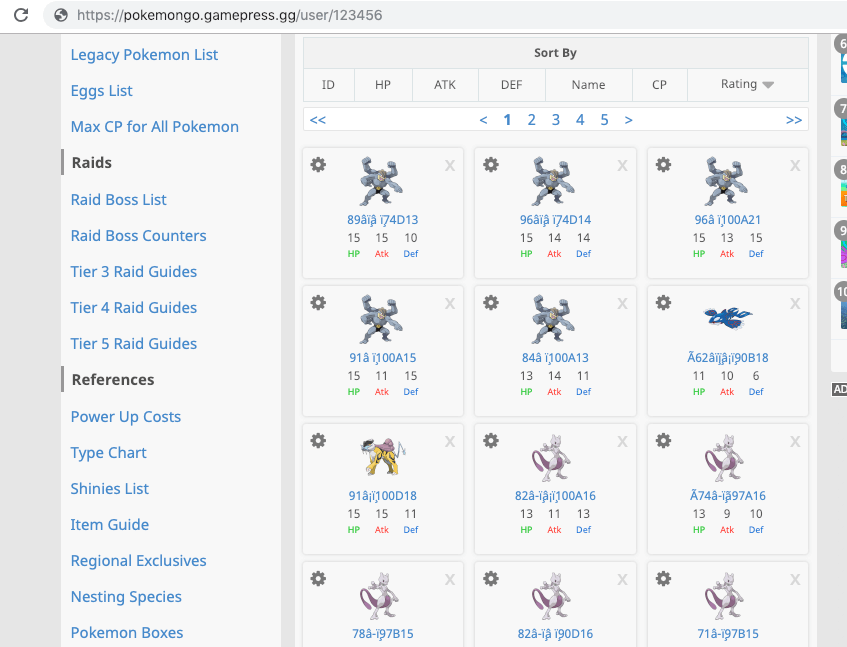Screen dimensions: 847x647
Task: Click the browser address bar URL
Action: [x=229, y=15]
